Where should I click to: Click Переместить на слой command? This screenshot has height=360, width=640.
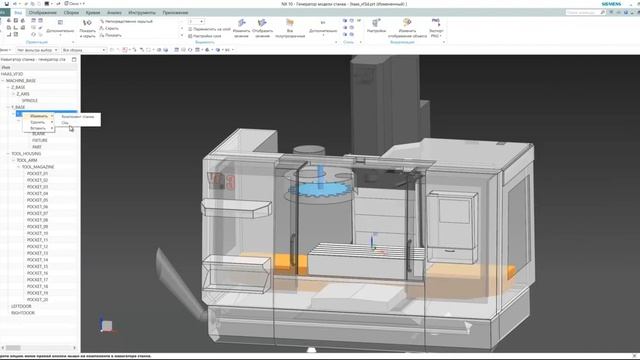click(209, 29)
